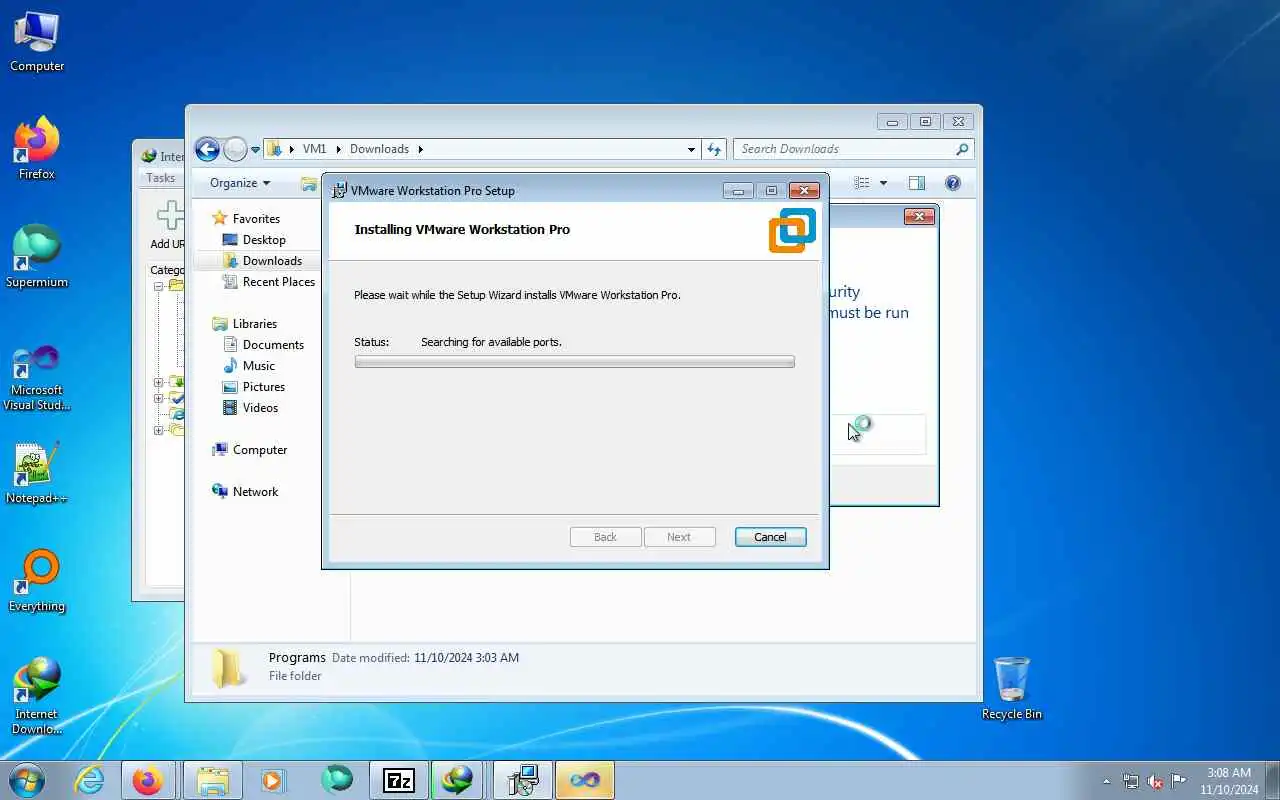Switch to Firefox on the taskbar

148,780
